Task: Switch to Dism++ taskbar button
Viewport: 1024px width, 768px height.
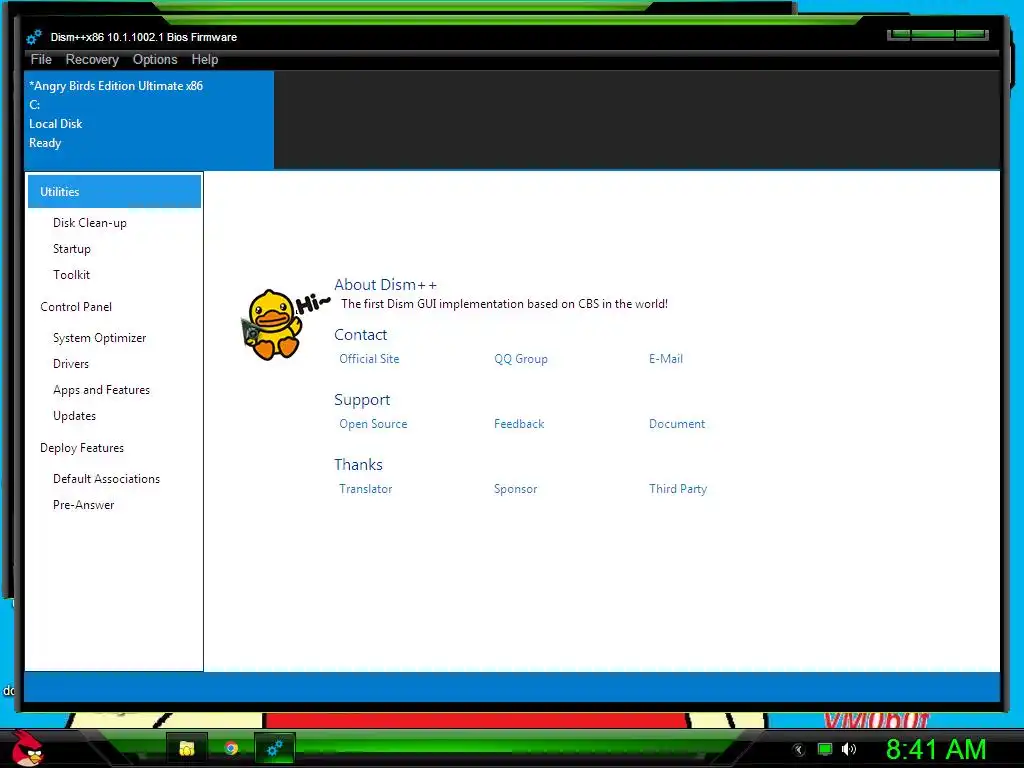Action: tap(274, 748)
